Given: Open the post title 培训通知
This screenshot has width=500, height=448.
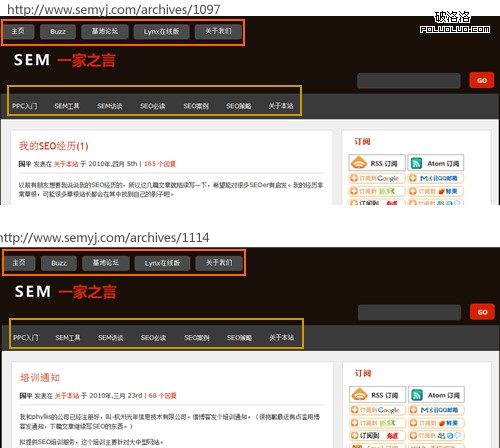Looking at the screenshot, I should (40, 378).
